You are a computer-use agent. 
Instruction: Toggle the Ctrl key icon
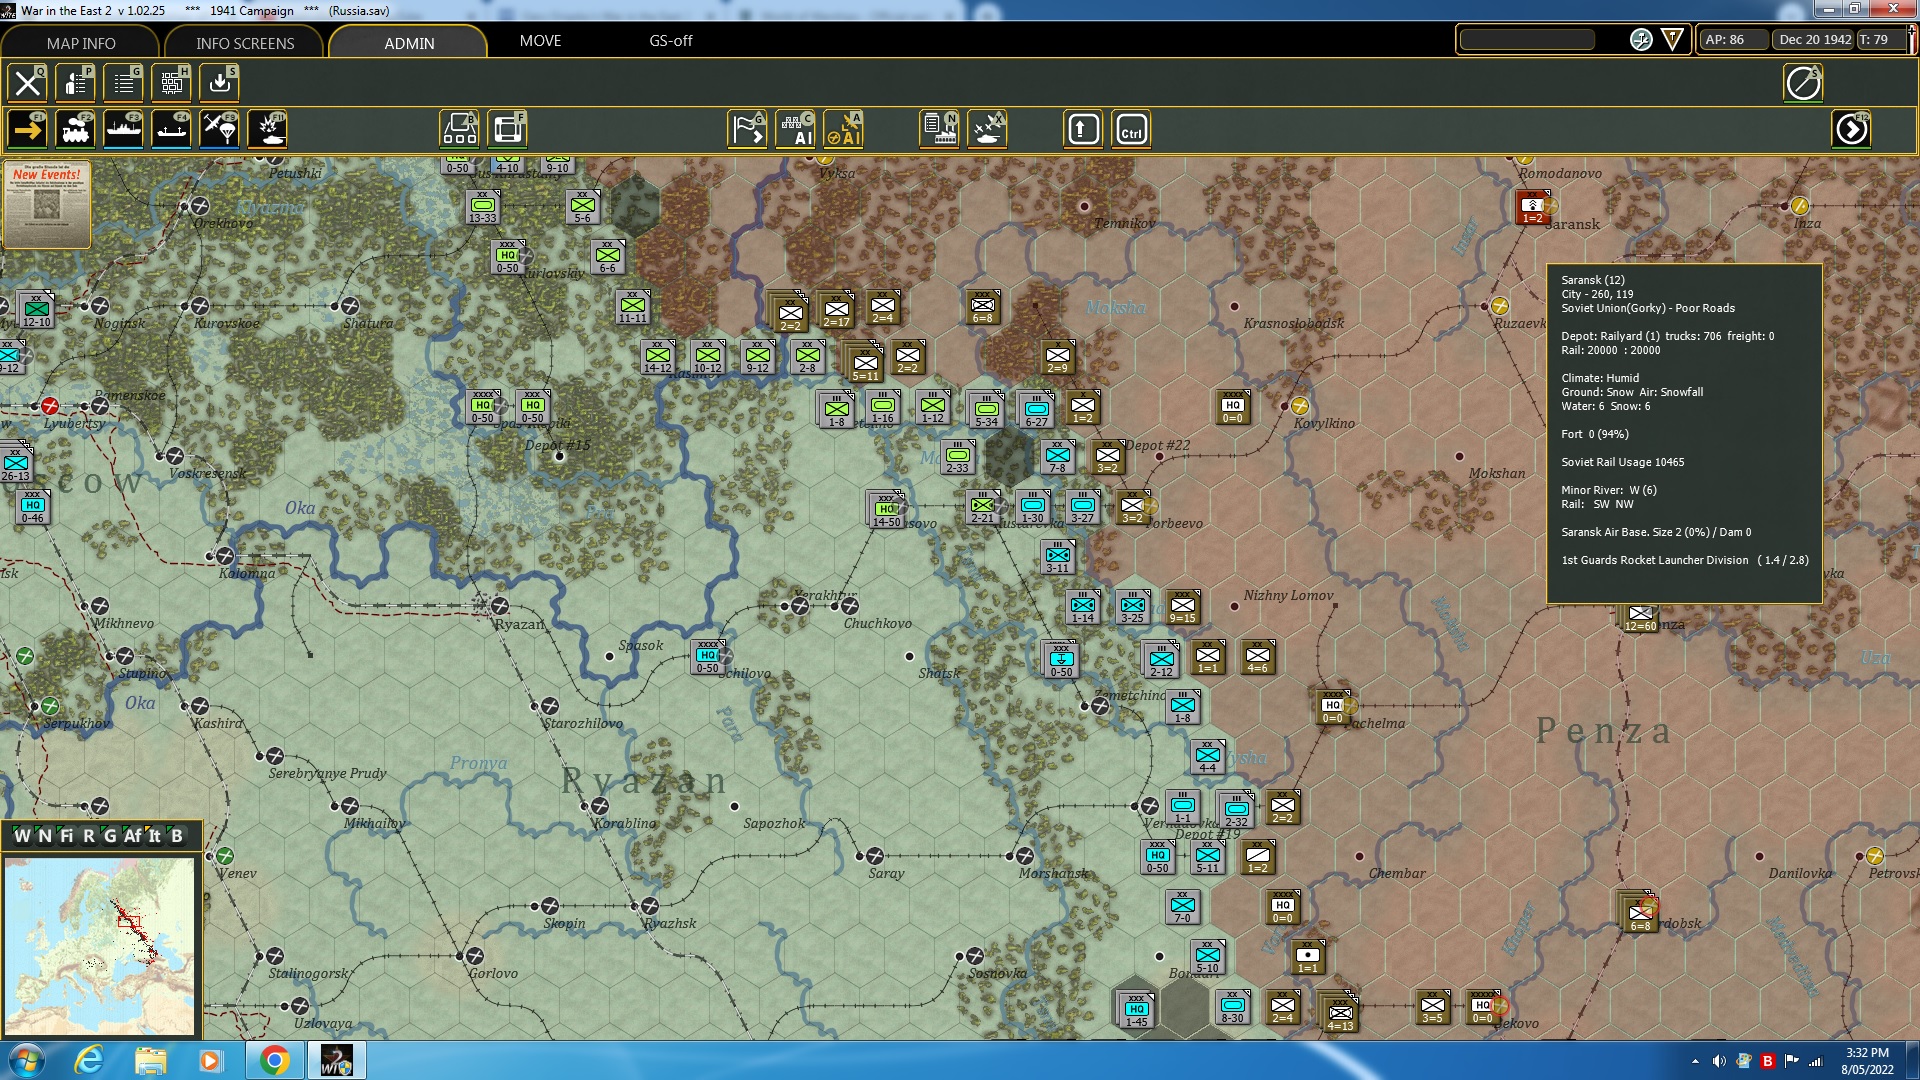coord(1131,129)
